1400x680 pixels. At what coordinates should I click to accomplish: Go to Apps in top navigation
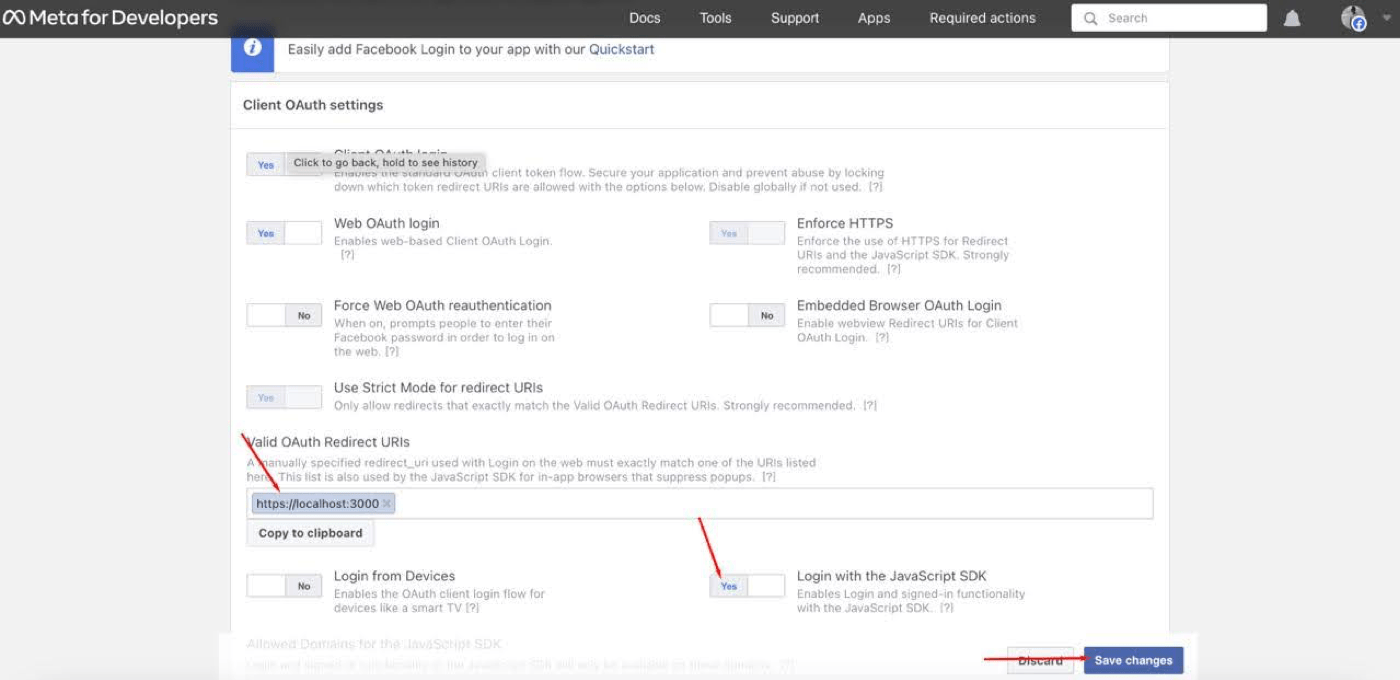874,18
